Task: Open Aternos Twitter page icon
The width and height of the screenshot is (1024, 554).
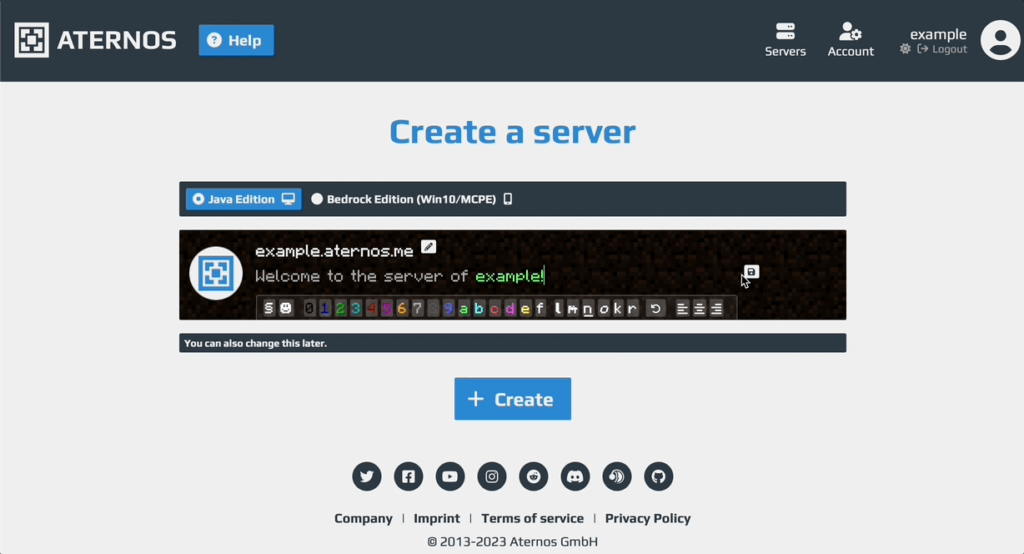Action: click(366, 476)
